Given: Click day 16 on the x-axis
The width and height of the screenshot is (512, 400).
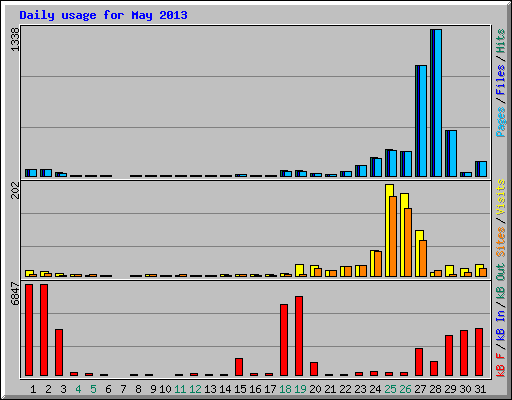Looking at the screenshot, I should click(x=255, y=389).
